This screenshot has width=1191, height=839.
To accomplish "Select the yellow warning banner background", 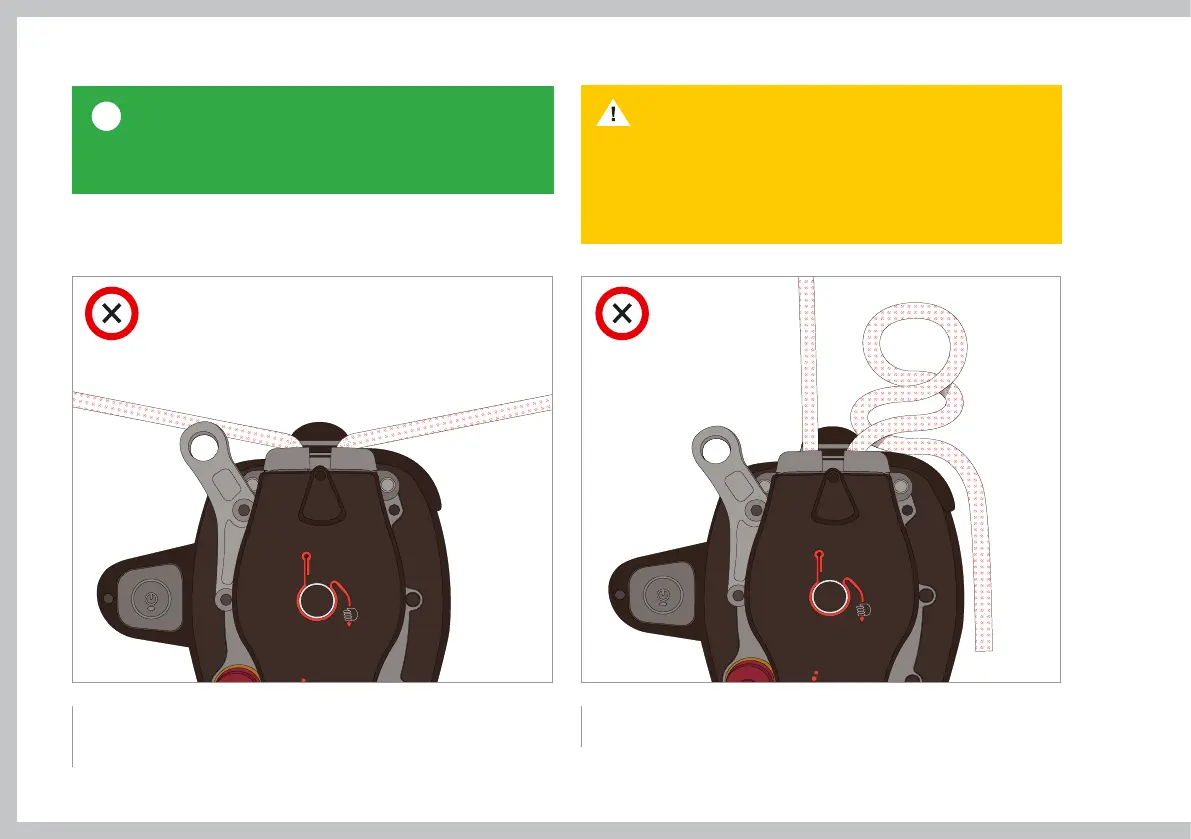I will [821, 164].
